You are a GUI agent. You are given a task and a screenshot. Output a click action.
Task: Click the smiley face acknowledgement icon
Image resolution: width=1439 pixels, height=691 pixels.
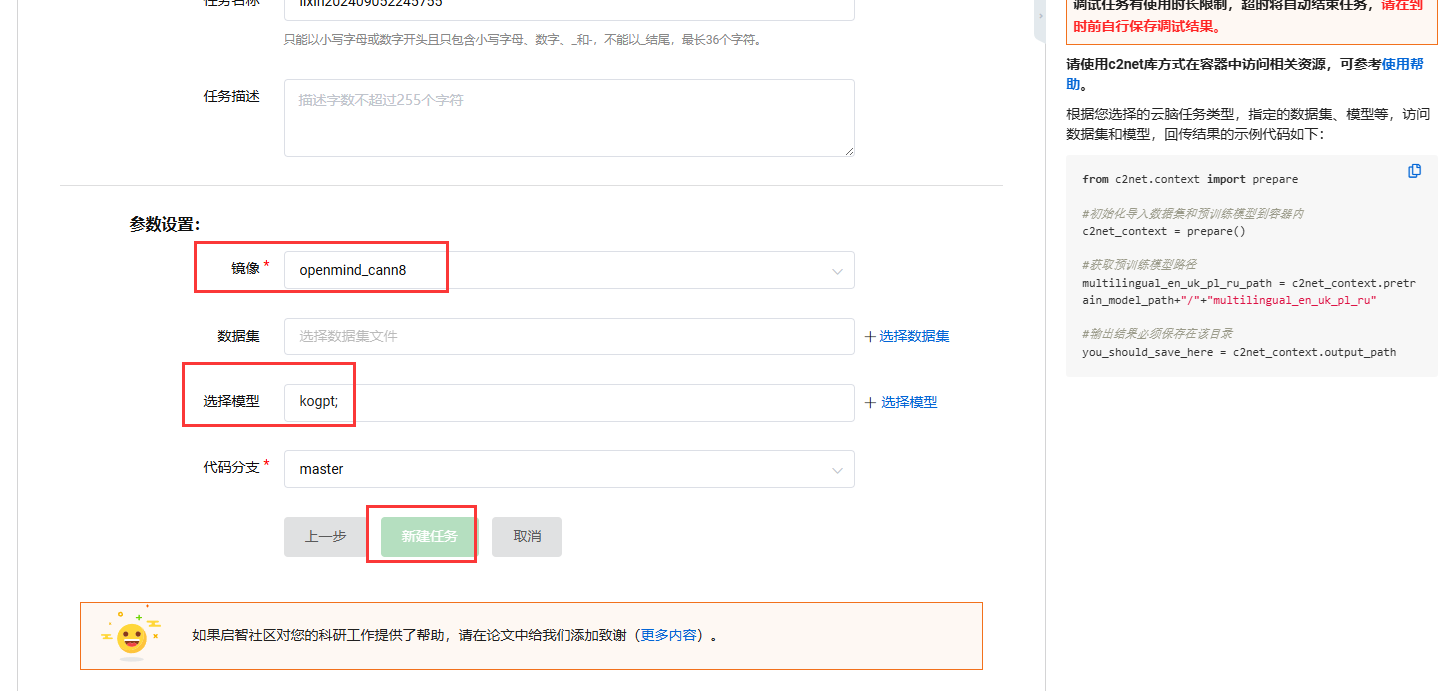click(131, 636)
